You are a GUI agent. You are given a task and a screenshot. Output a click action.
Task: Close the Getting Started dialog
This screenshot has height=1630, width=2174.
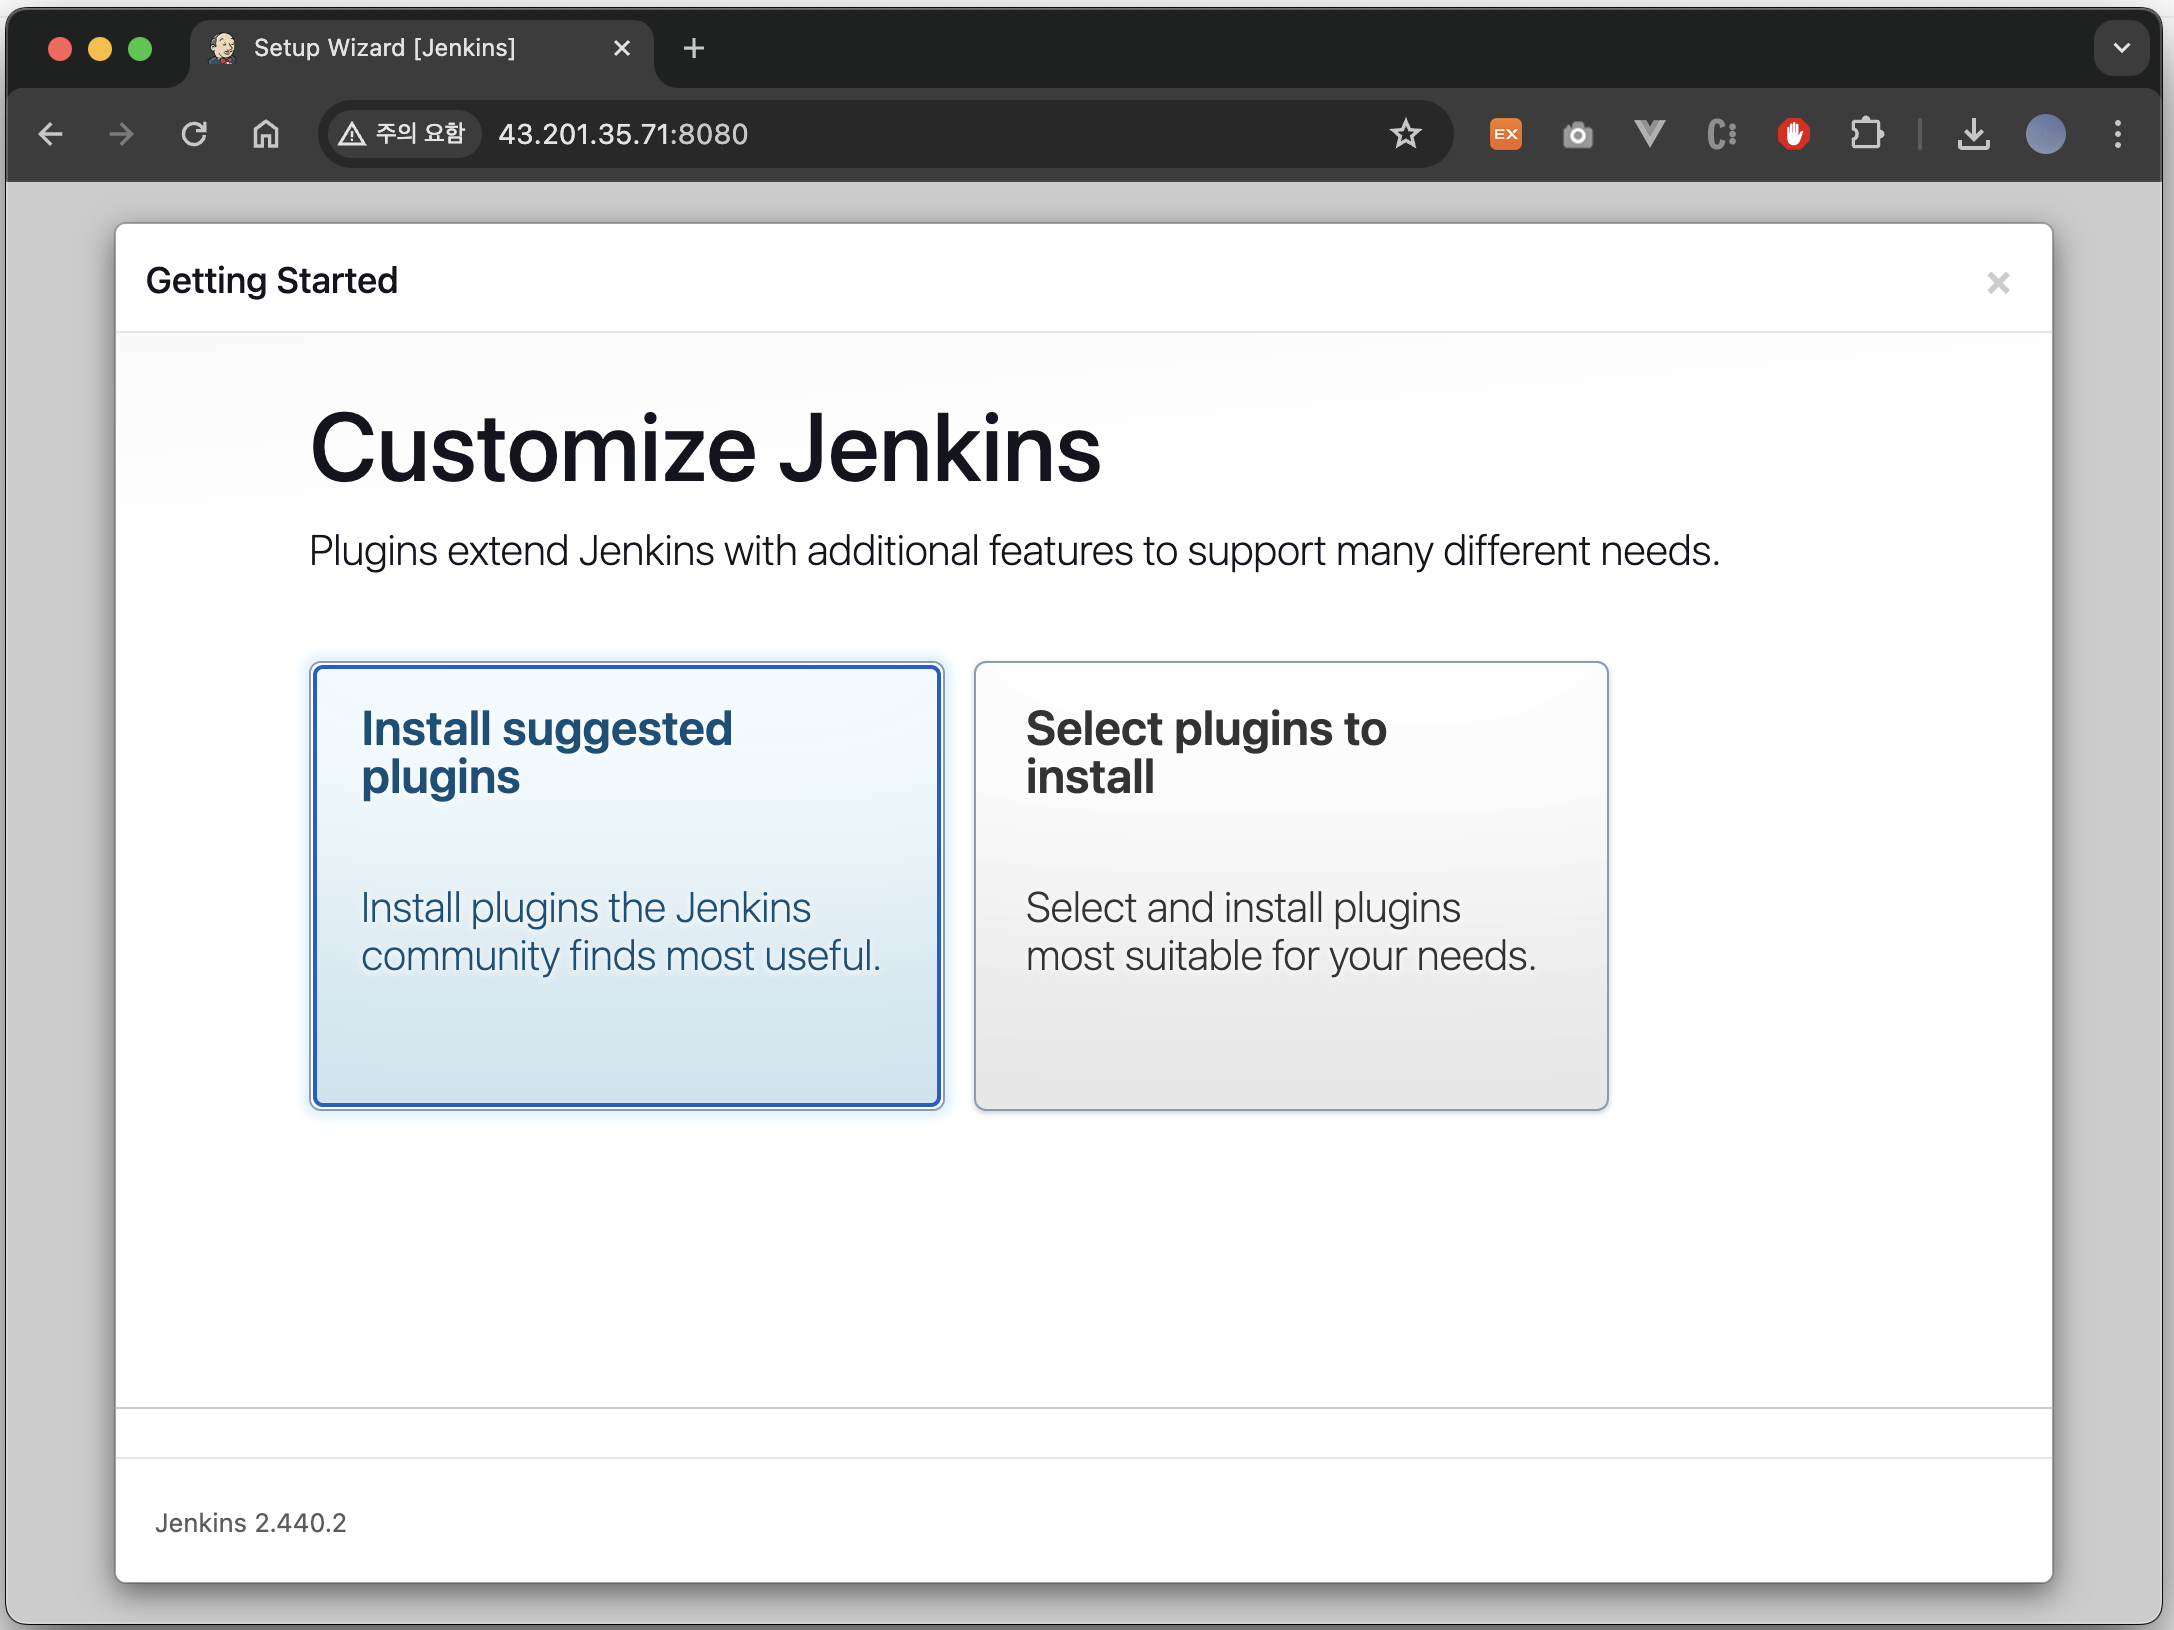tap(1997, 283)
